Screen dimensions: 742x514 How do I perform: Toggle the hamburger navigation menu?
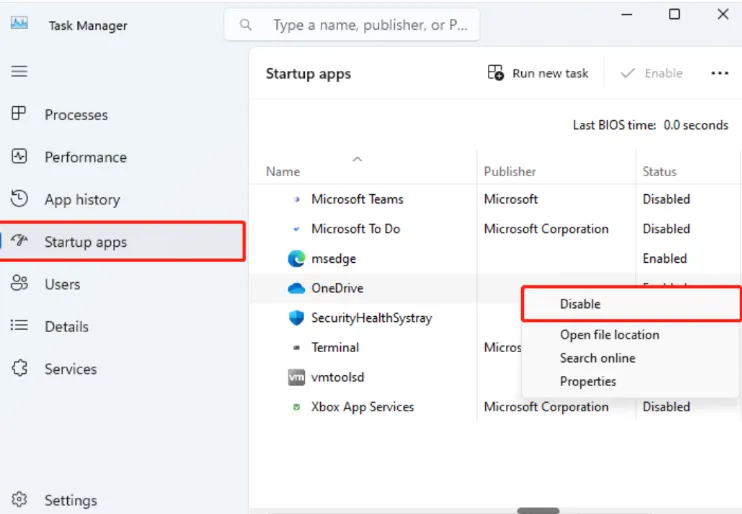[19, 71]
